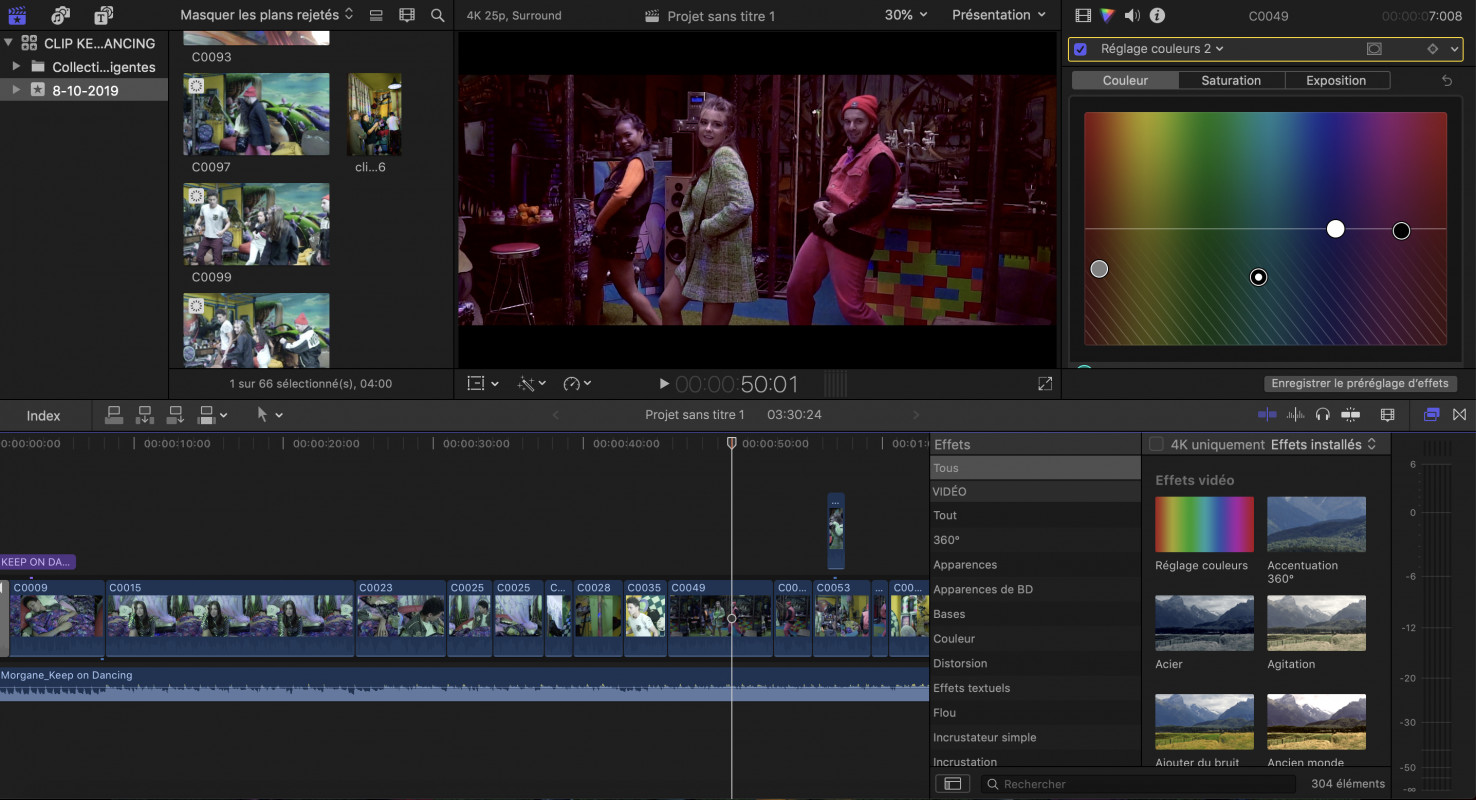Toggle viewer full screen arrows icon
Screen dimensions: 1476x800
(1045, 384)
